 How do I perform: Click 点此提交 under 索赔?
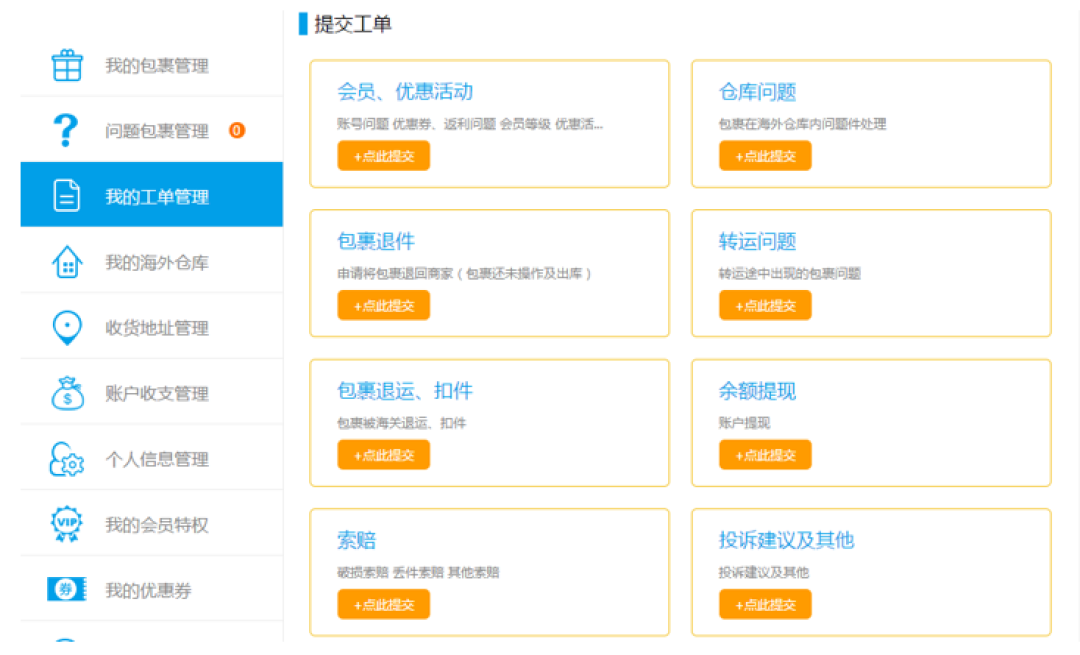point(384,604)
